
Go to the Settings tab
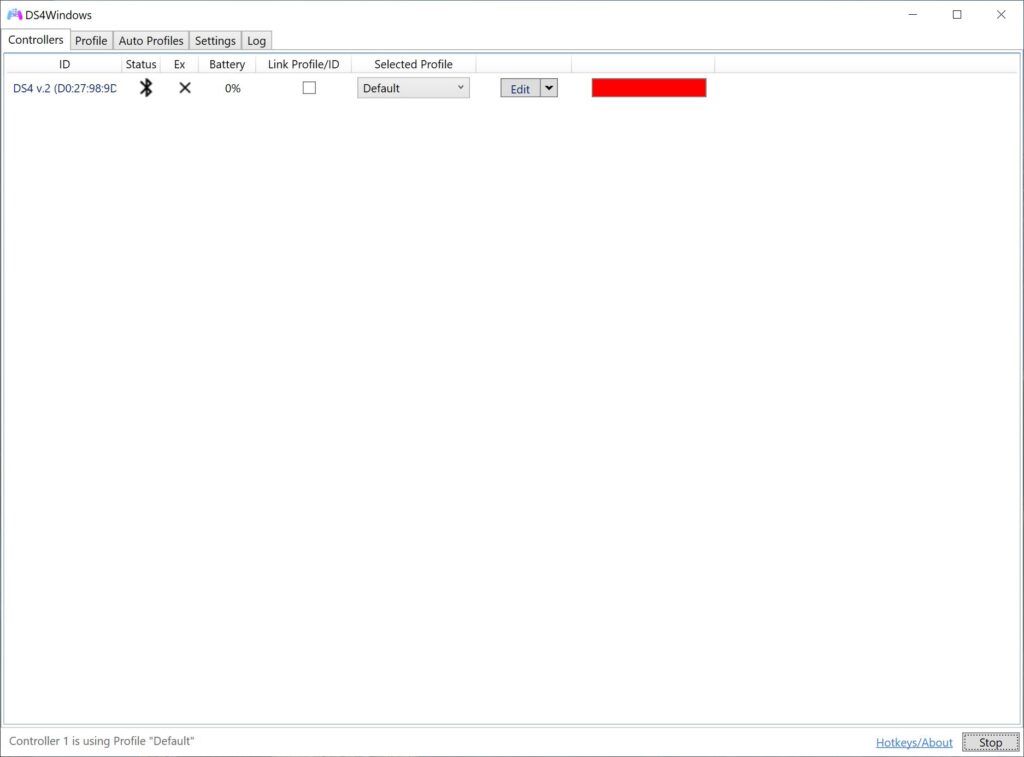point(216,40)
